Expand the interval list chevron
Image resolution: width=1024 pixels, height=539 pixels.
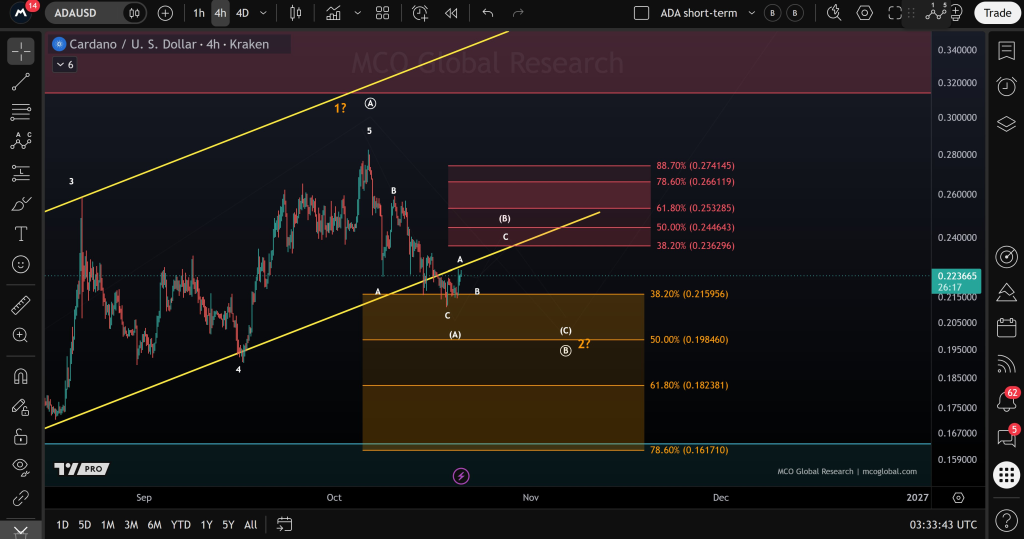click(x=263, y=13)
